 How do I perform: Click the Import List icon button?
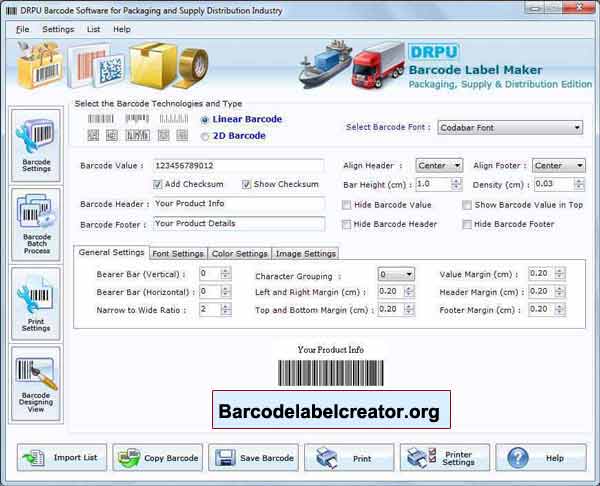62,457
